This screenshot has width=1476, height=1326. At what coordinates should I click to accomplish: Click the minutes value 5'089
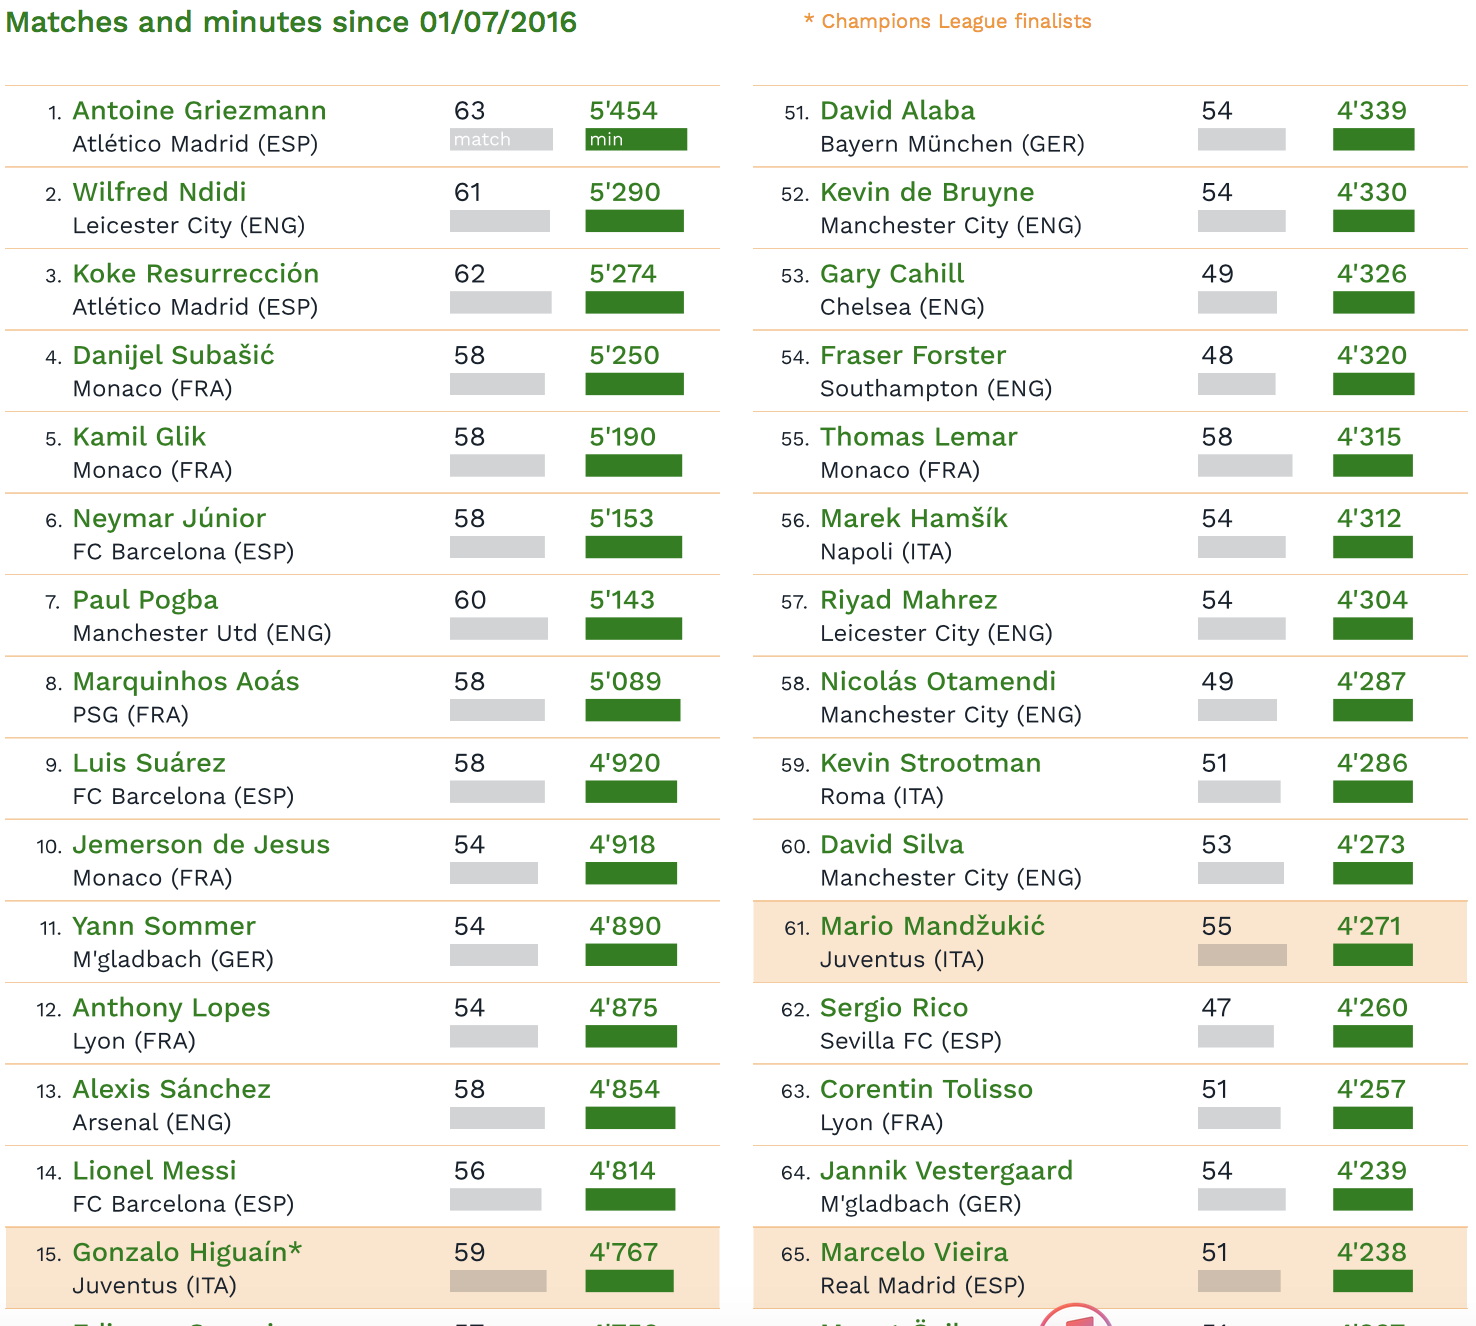[625, 682]
